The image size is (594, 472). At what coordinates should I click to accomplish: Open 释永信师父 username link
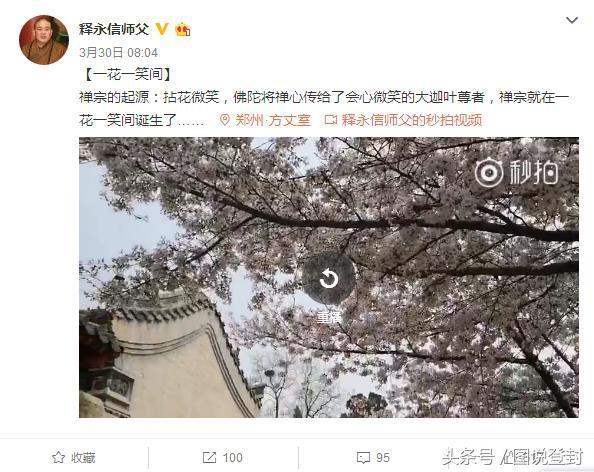point(114,29)
